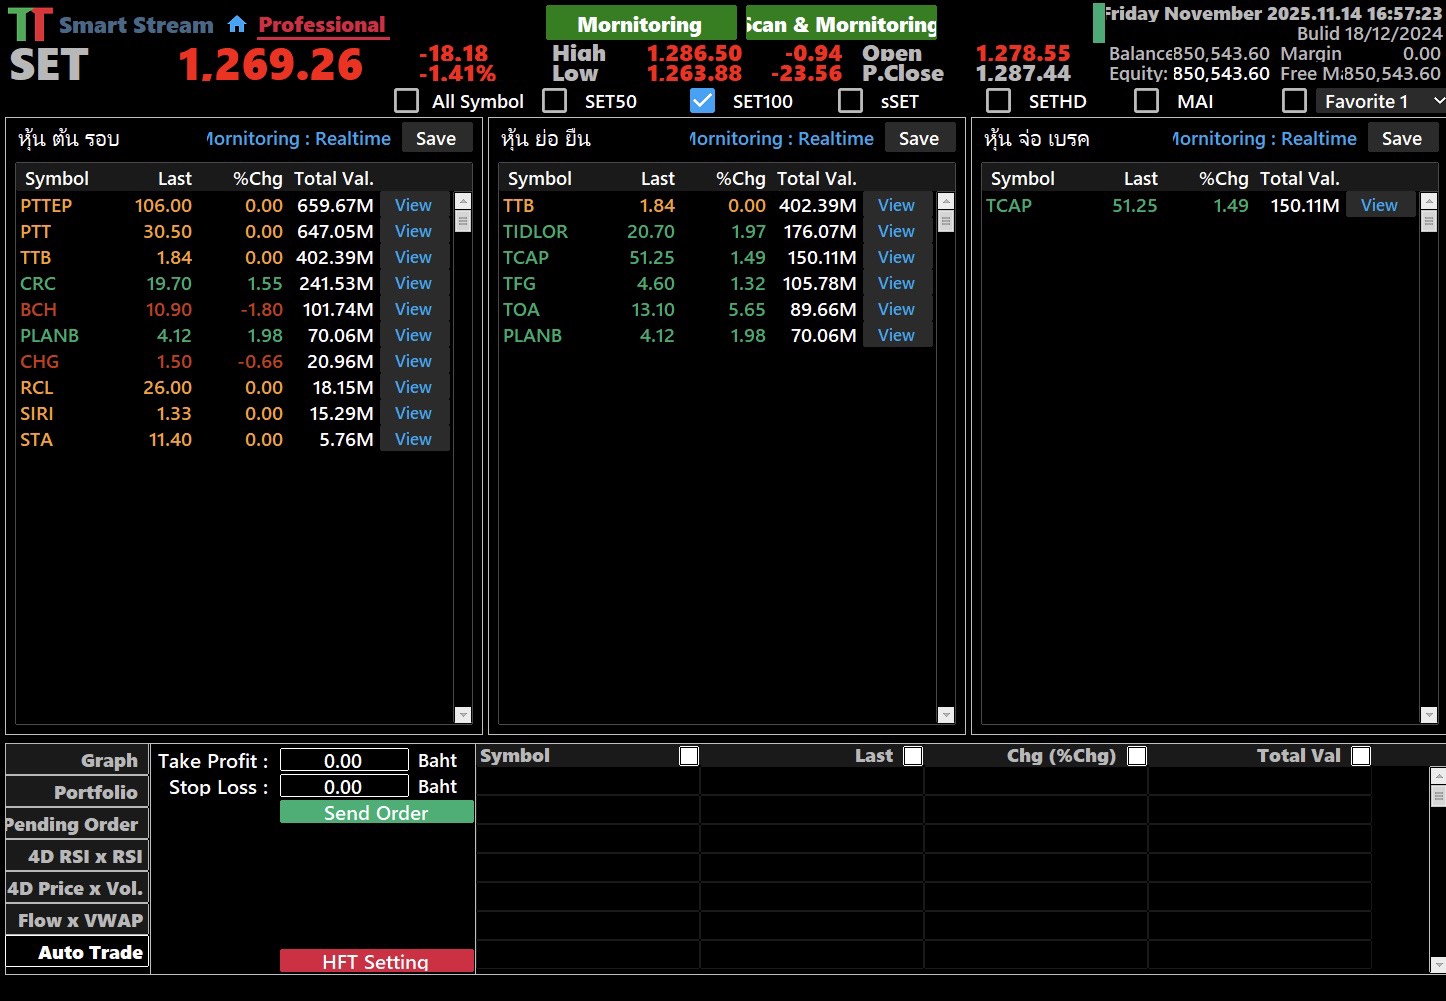The height and width of the screenshot is (1001, 1446).
Task: Switch to Scan & Mornitoring tab
Action: (841, 24)
